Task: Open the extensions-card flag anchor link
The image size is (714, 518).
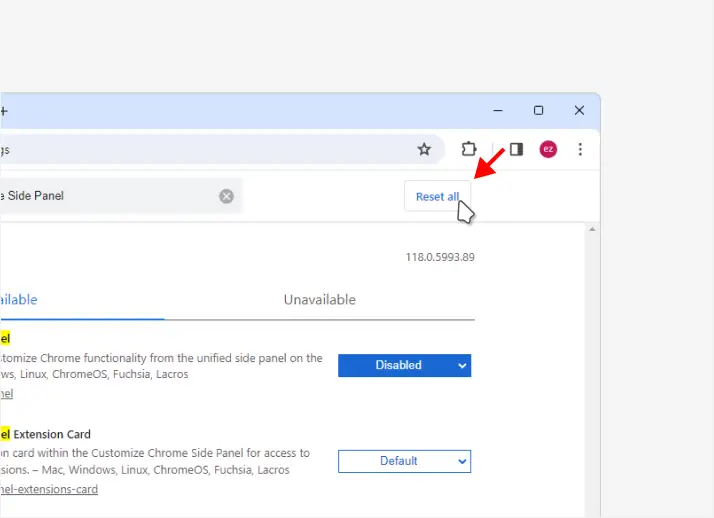Action: pyautogui.click(x=49, y=489)
